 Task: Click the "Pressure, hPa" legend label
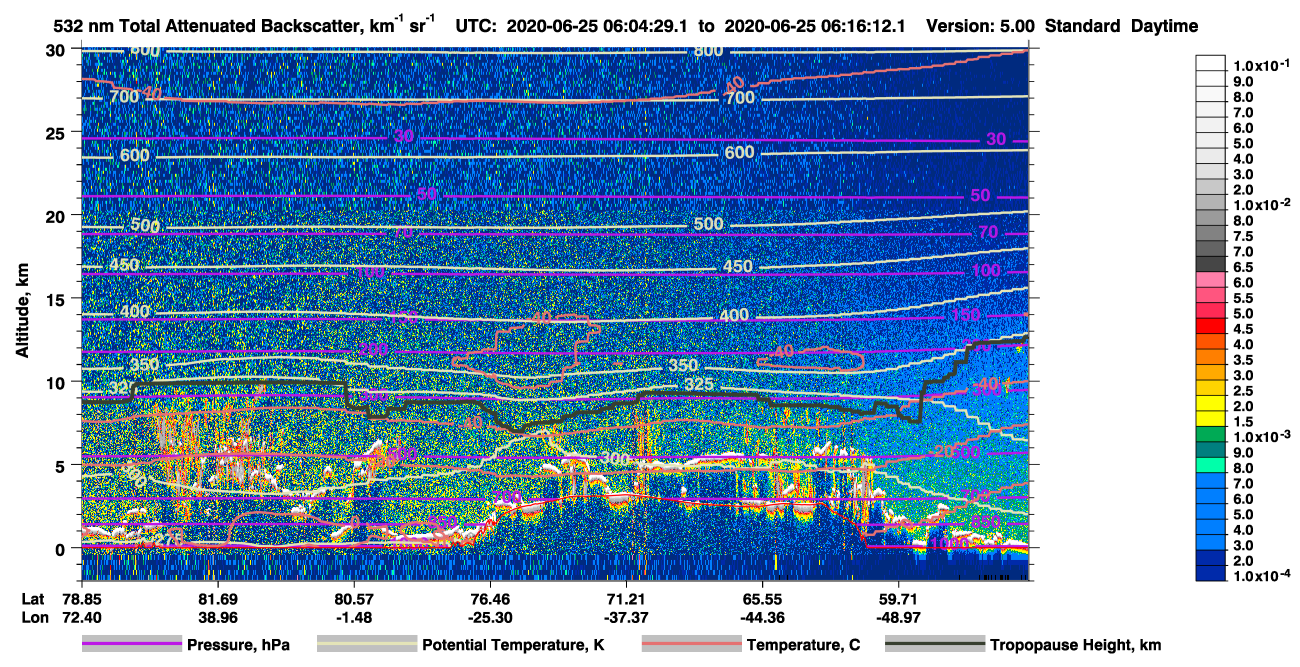(238, 645)
